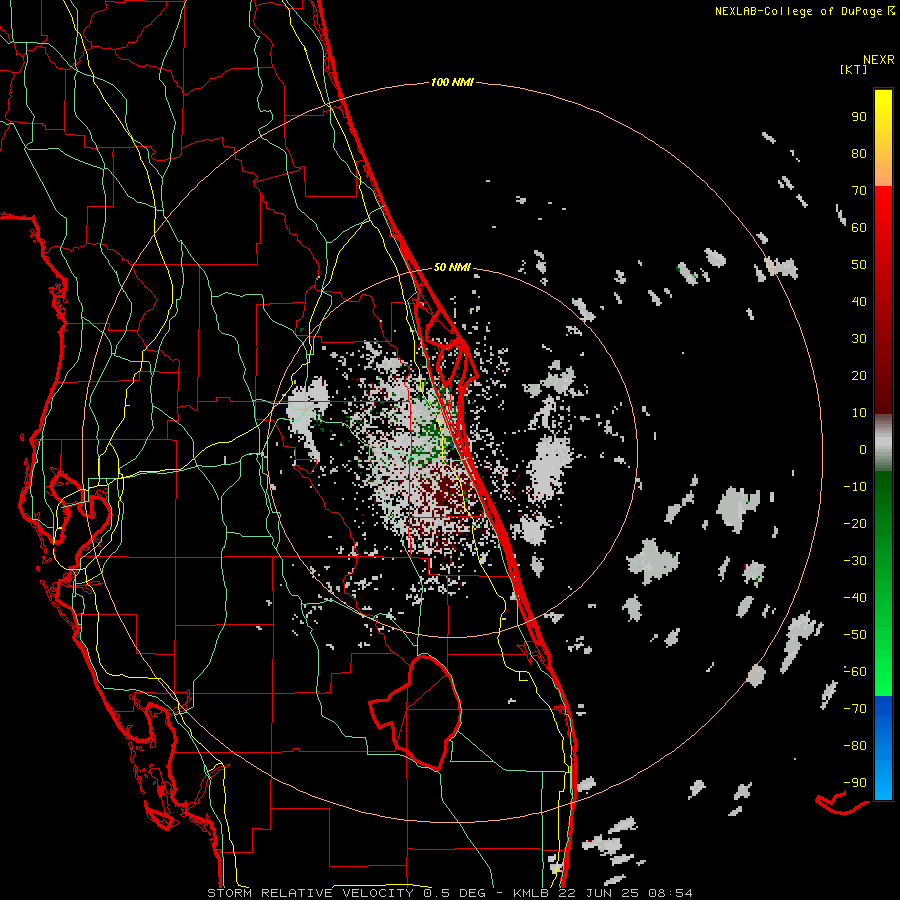This screenshot has height=900, width=900.
Task: Click the "0" scale label
Action: point(863,449)
